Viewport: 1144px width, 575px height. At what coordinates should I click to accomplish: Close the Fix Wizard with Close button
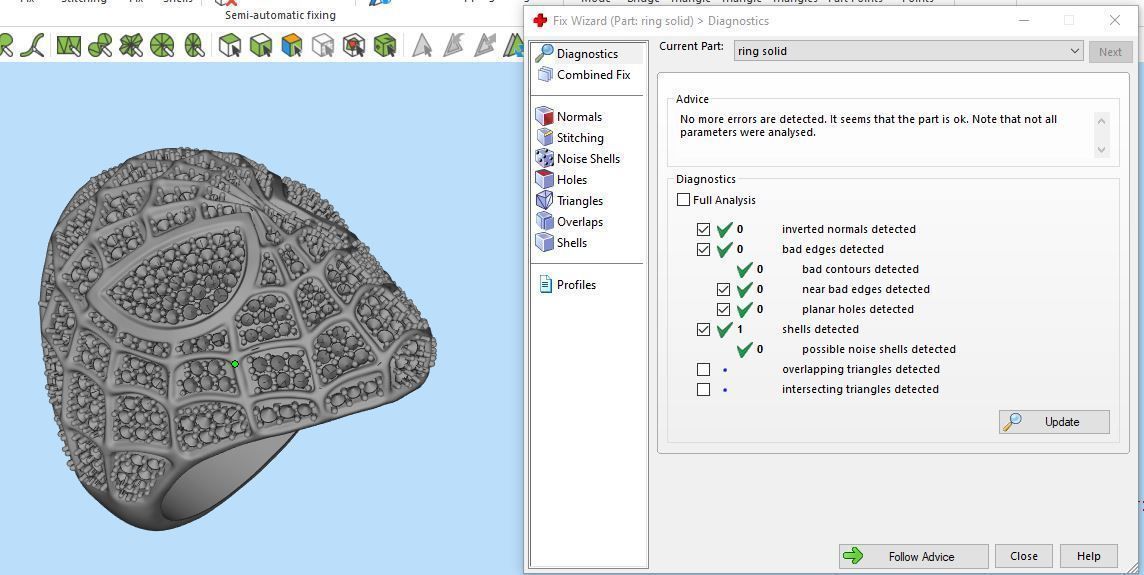click(x=1024, y=556)
